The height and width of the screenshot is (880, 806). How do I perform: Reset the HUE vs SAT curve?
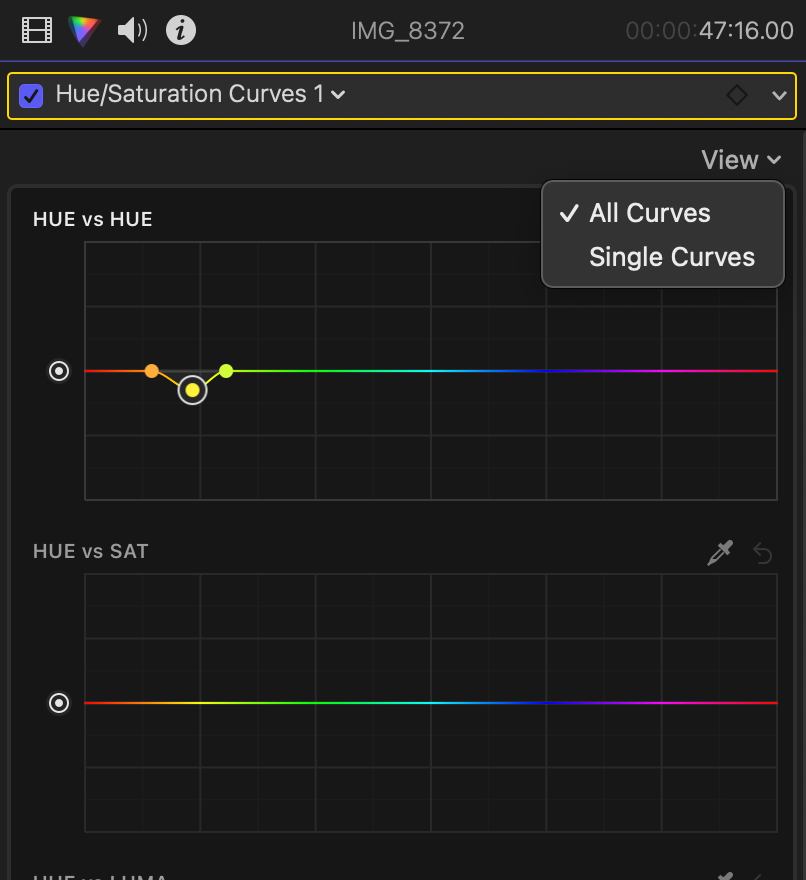coord(763,553)
